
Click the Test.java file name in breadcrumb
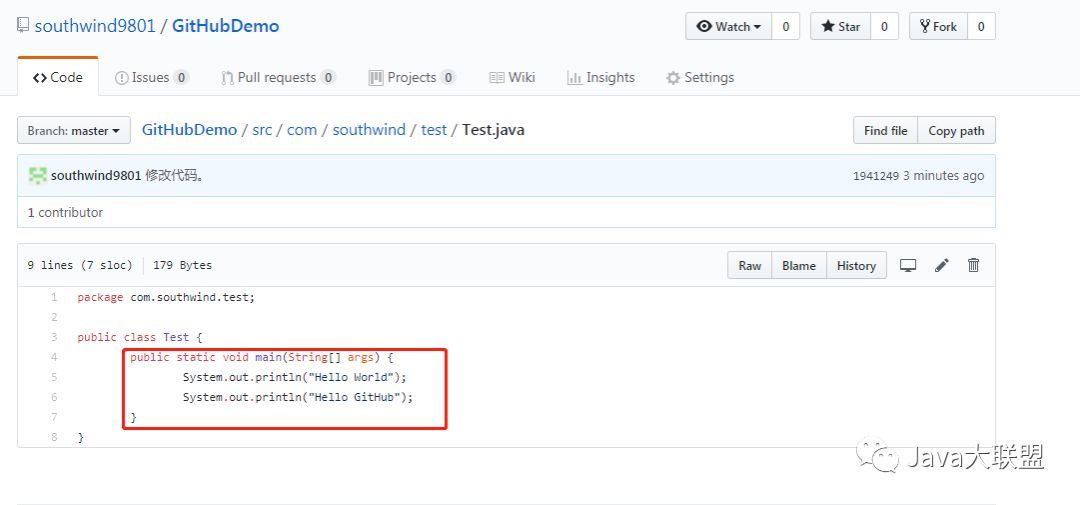point(493,130)
